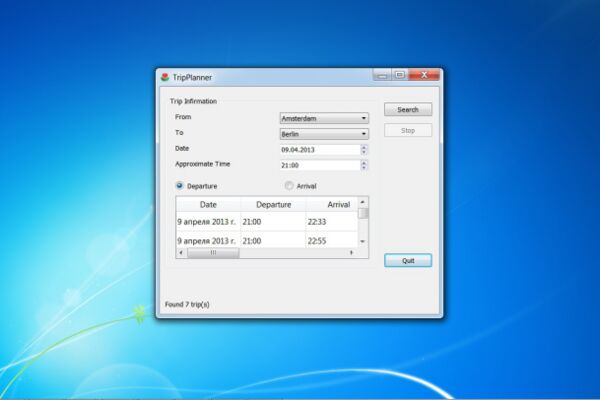
Task: Click the horizontal scrollbar thumb
Action: coord(213,253)
